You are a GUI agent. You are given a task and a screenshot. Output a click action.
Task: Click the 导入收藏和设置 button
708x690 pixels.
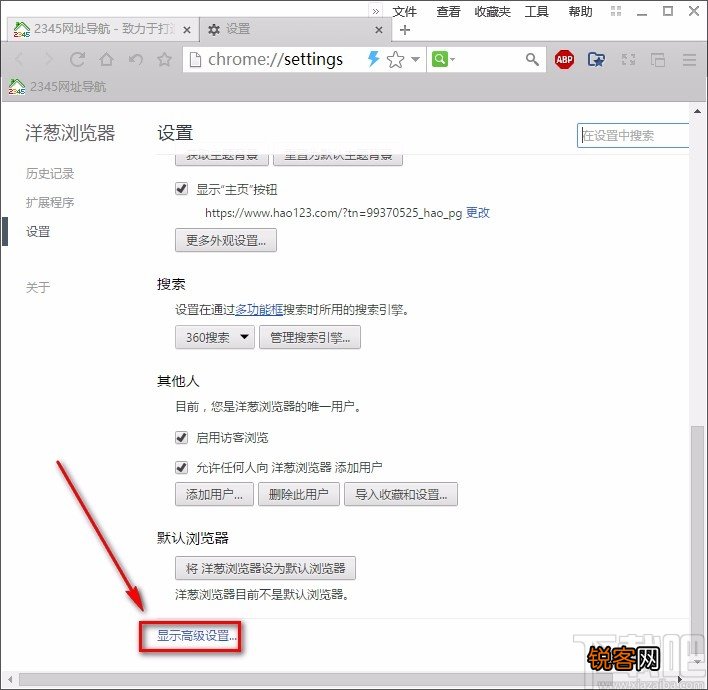[401, 494]
